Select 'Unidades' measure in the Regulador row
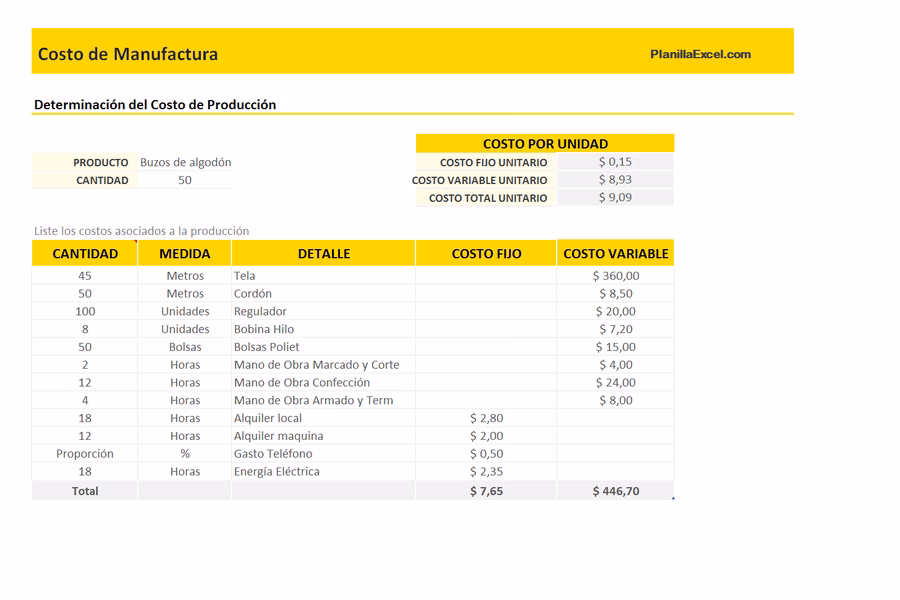 coord(185,311)
